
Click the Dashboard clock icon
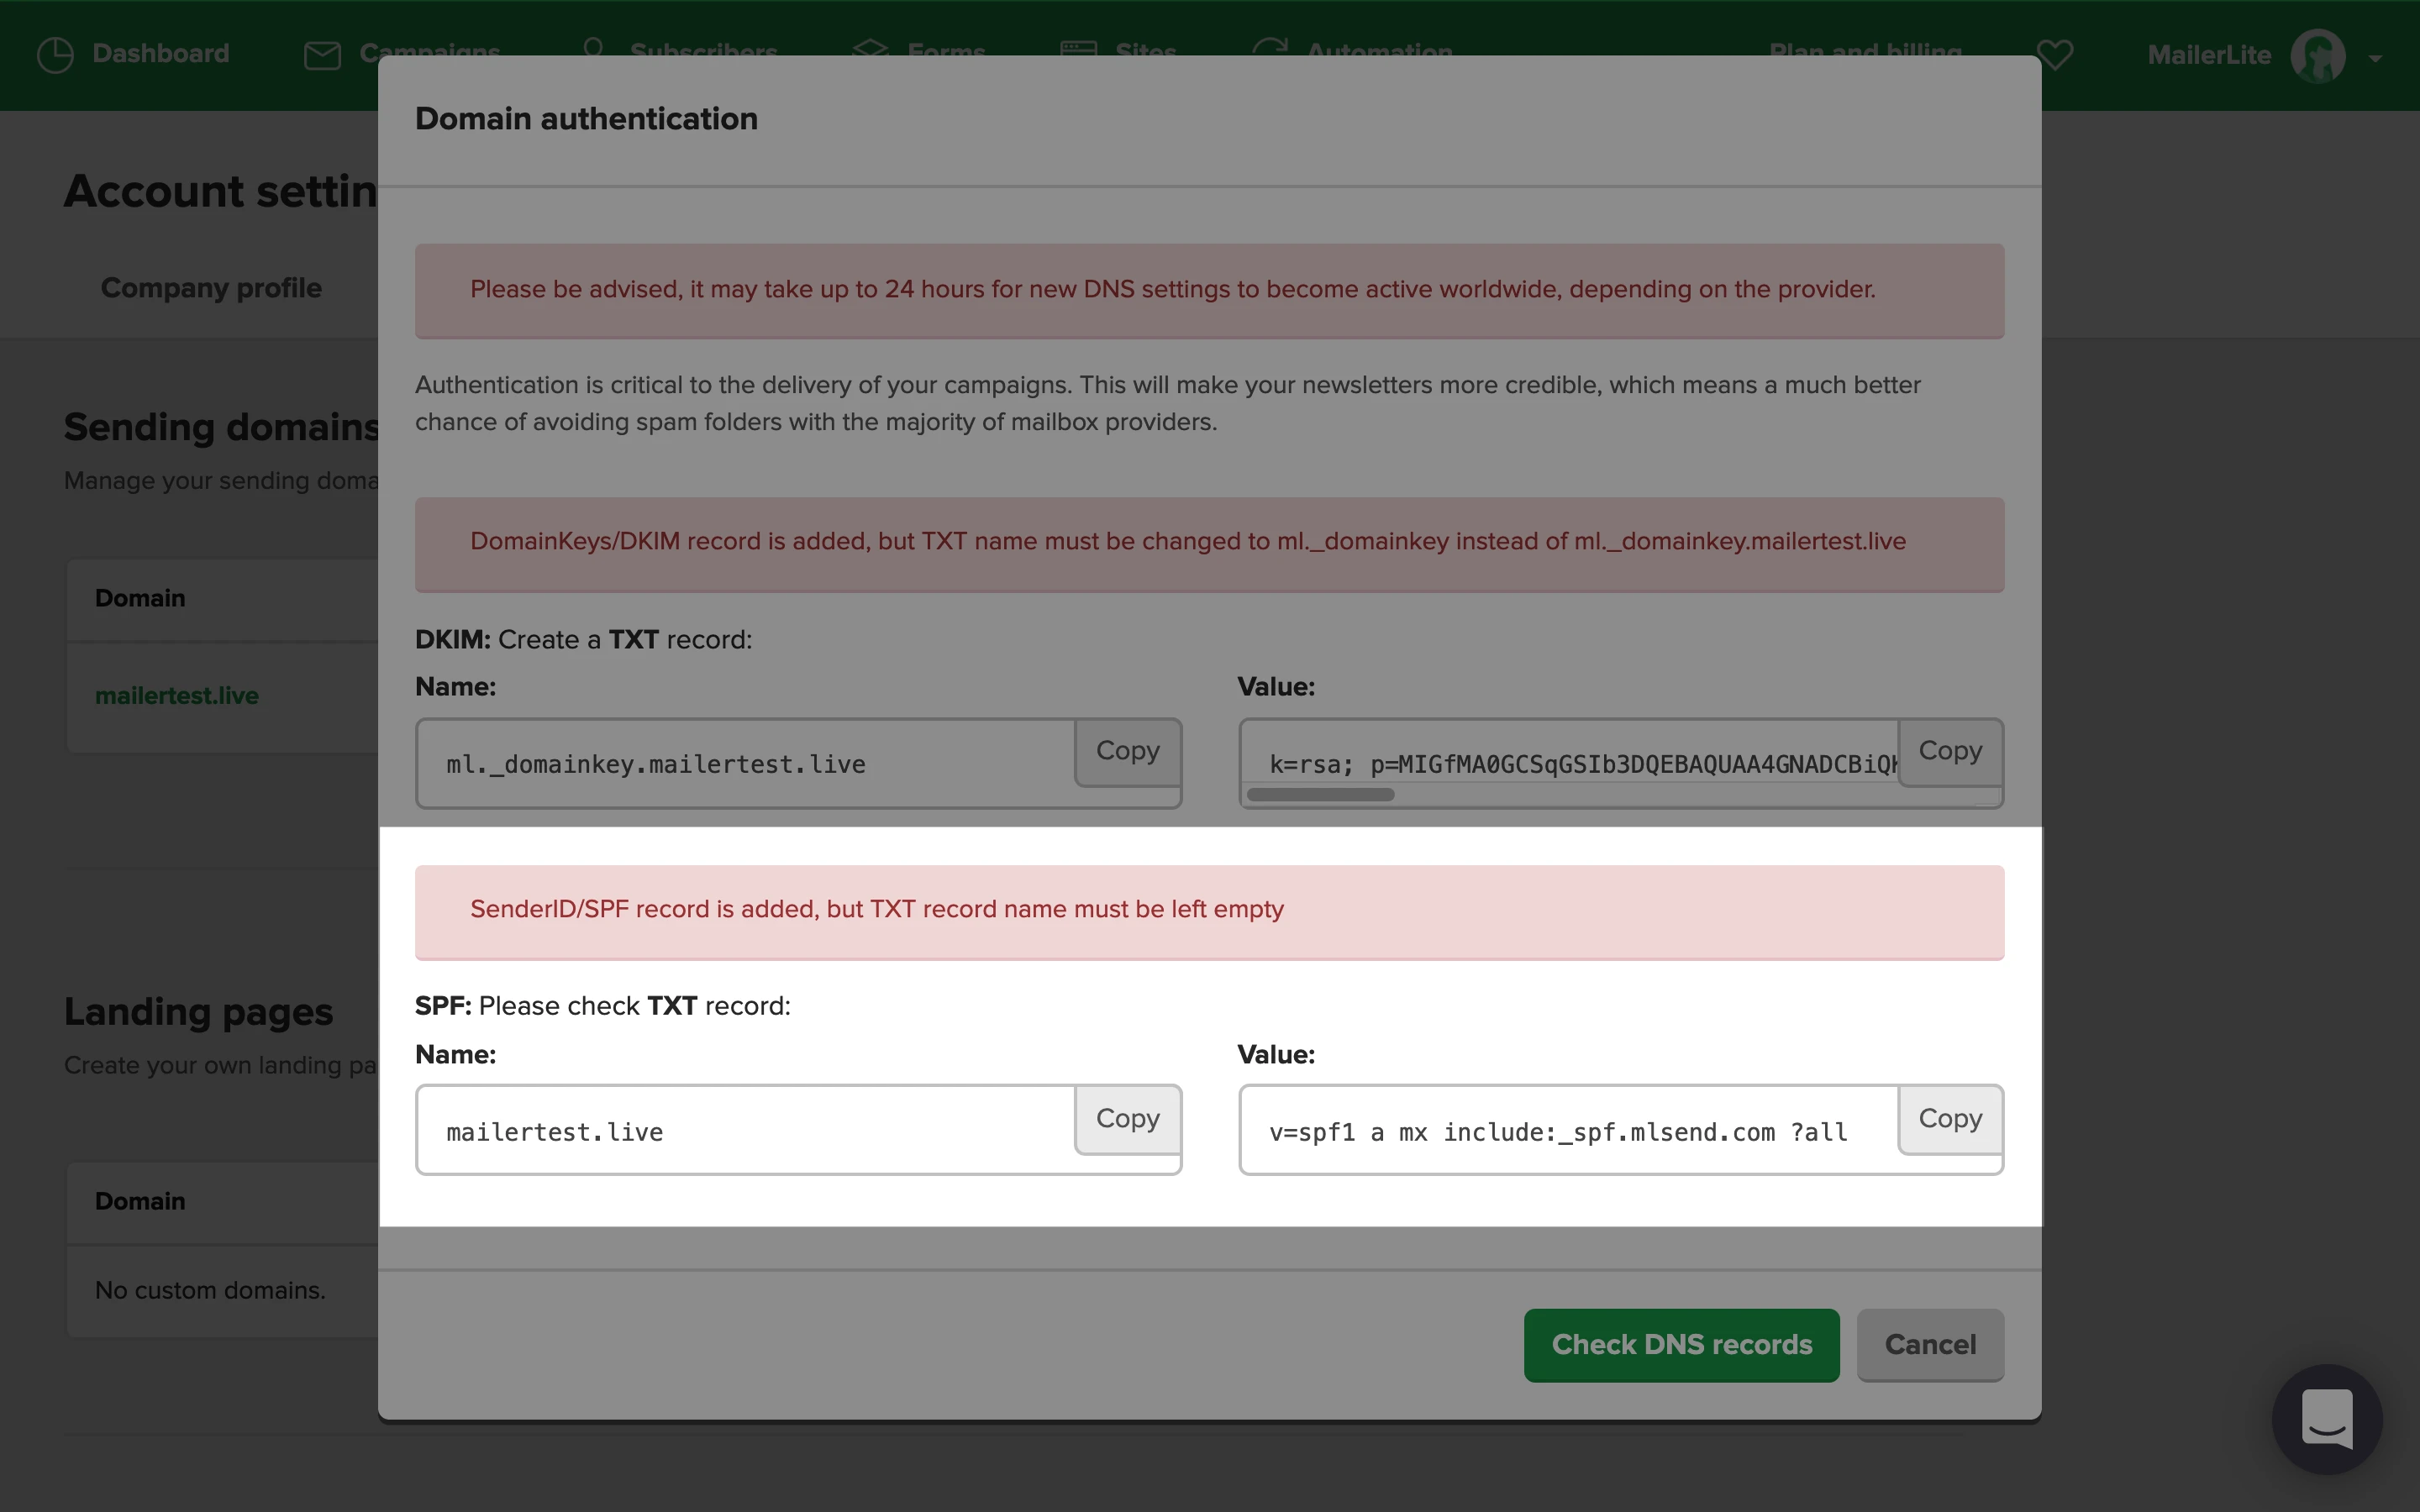coord(55,54)
